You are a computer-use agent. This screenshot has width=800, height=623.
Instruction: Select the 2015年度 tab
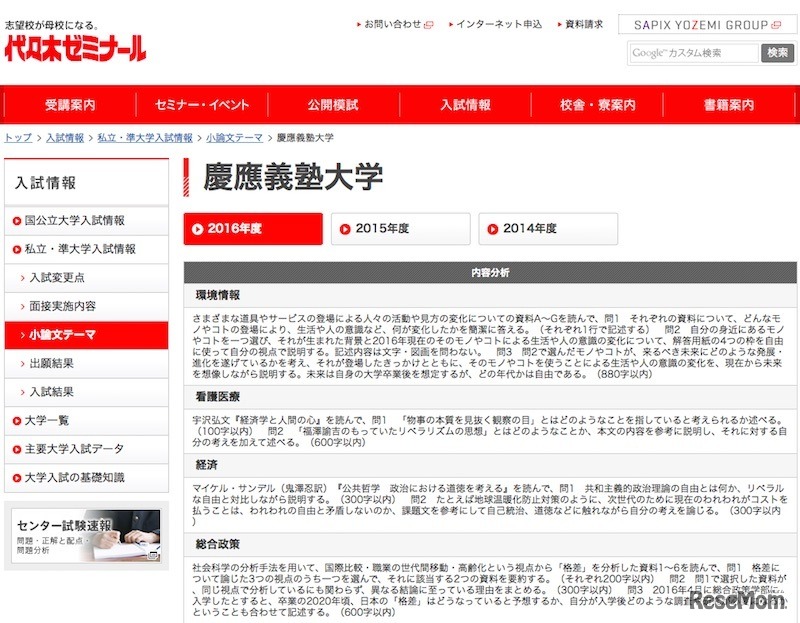coord(401,229)
